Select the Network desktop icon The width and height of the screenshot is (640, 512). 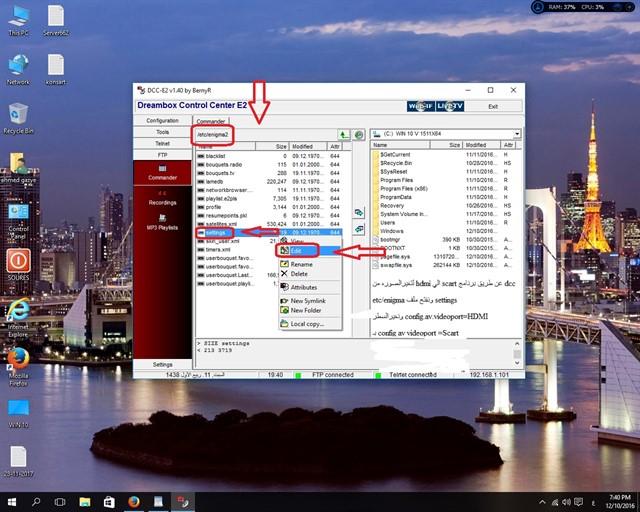click(x=18, y=69)
